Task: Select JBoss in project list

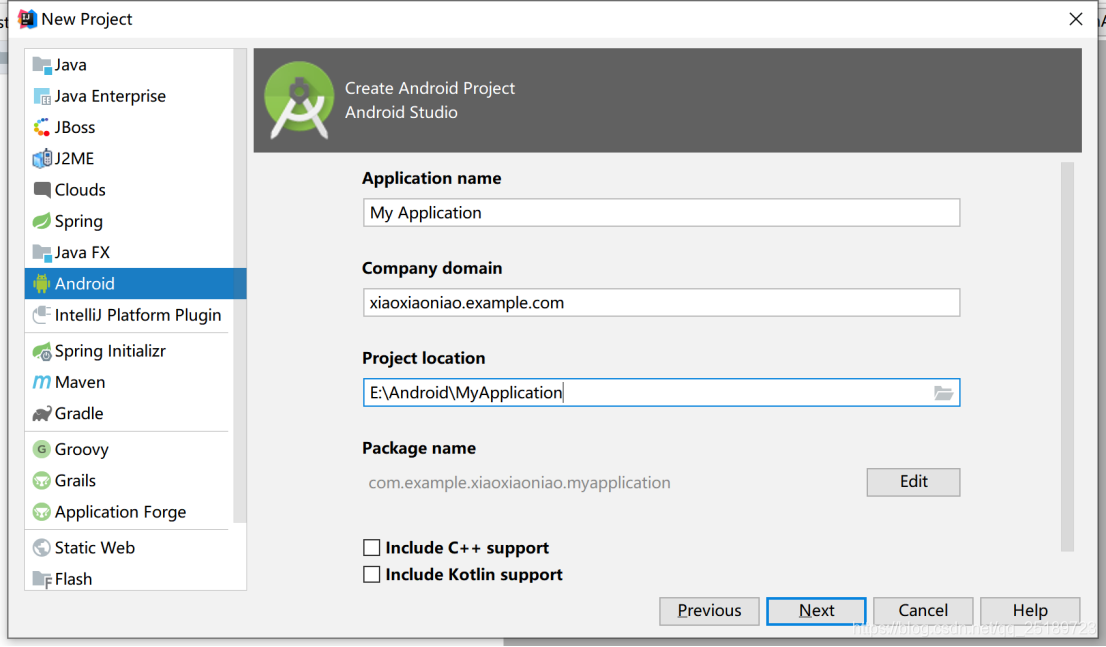Action: pyautogui.click(x=135, y=128)
